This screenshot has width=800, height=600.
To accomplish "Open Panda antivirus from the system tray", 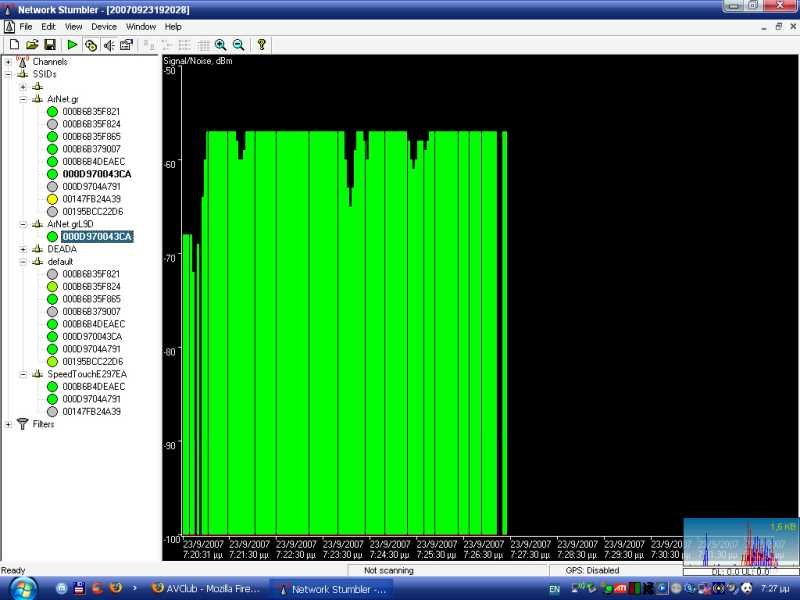I will point(745,589).
